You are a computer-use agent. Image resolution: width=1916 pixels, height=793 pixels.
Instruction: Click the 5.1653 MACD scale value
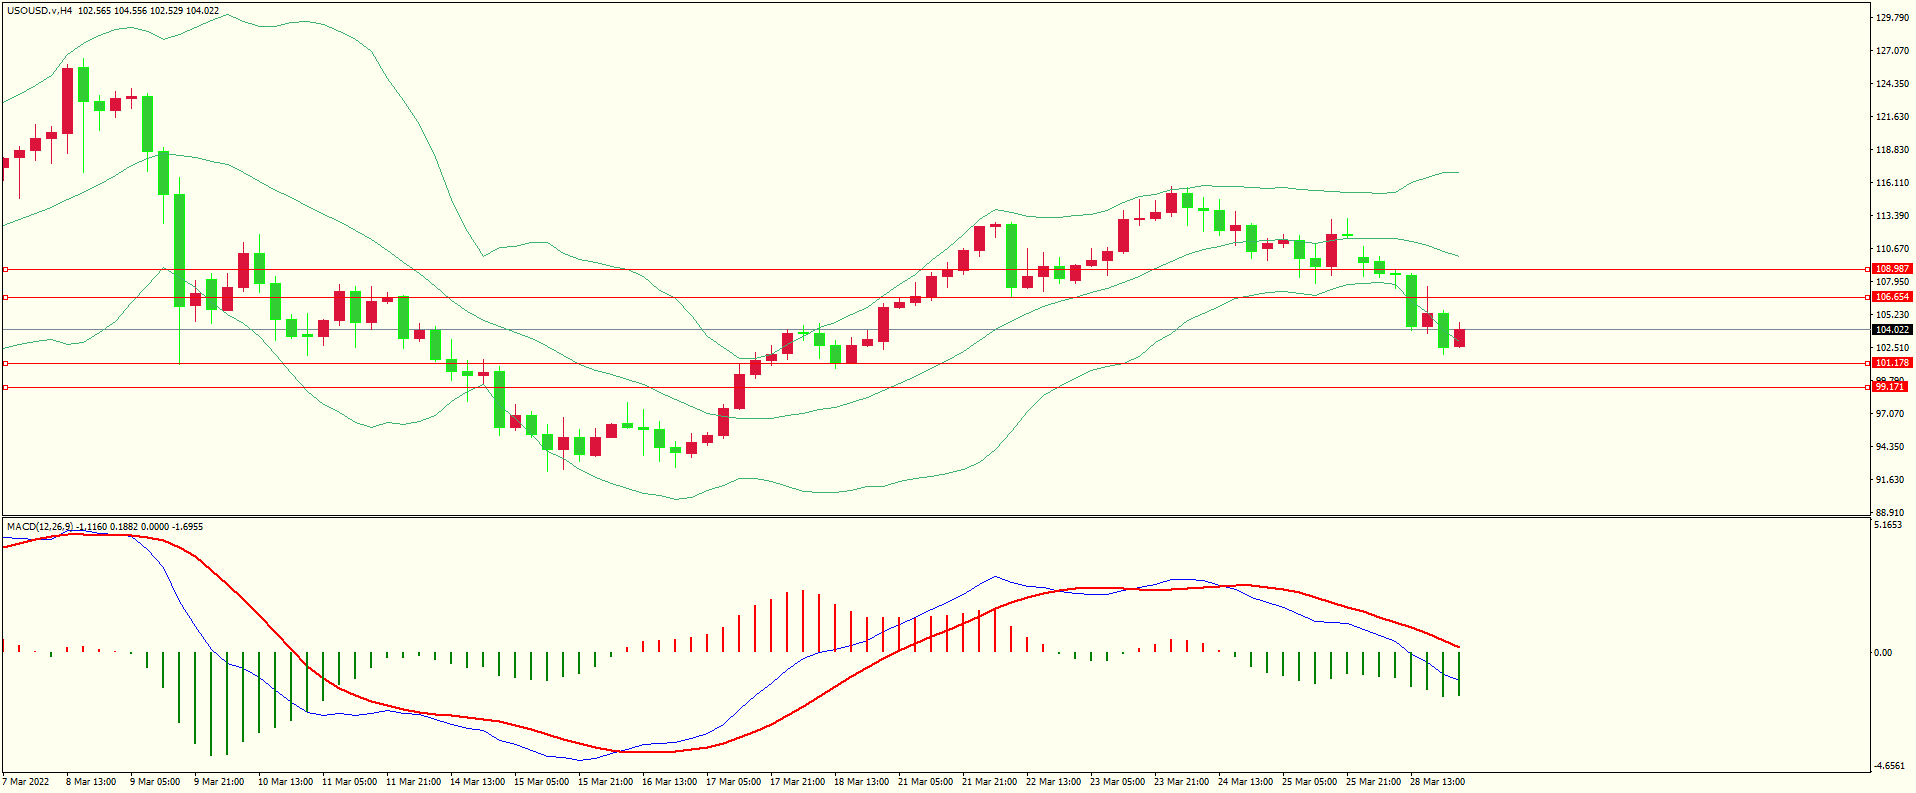click(x=1888, y=525)
